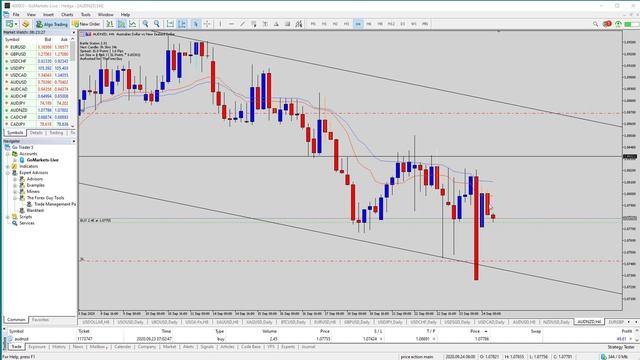Toggle chart auto scroll icon
Screen dimensions: 640x360
pos(171,24)
